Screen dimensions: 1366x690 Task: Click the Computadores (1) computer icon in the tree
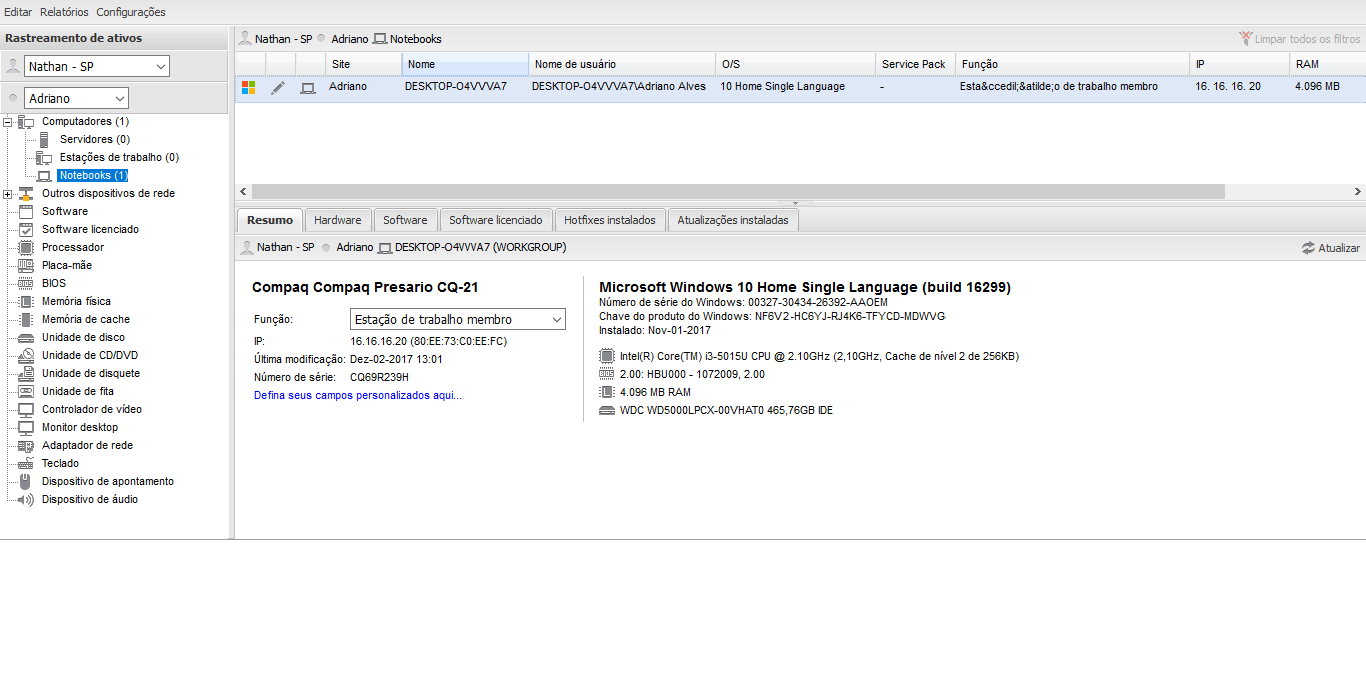pyautogui.click(x=26, y=121)
